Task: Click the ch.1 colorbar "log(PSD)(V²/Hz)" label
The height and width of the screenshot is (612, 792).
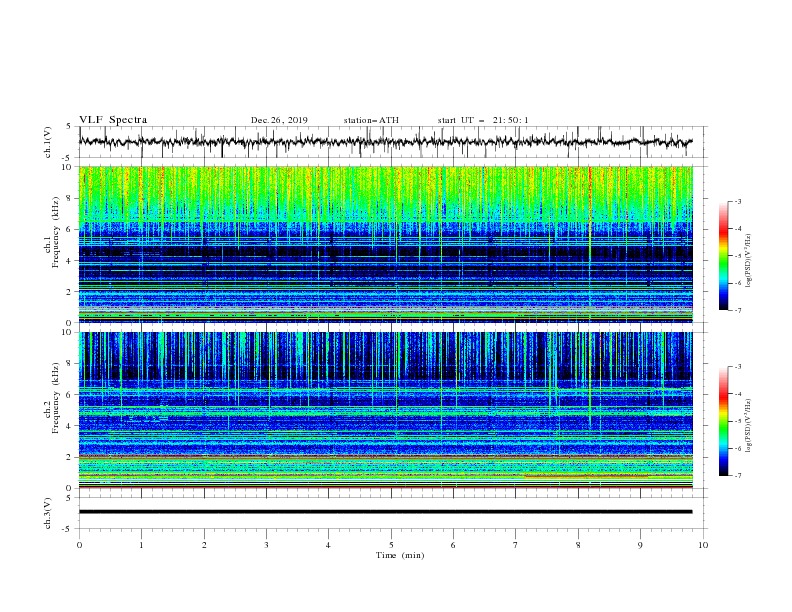Action: 749,261
